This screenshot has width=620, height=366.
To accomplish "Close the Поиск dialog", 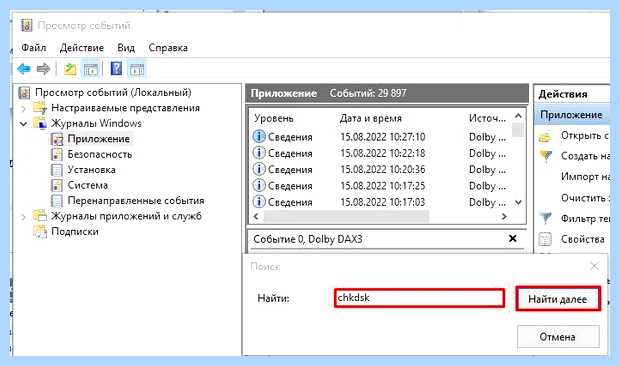I will pyautogui.click(x=594, y=266).
